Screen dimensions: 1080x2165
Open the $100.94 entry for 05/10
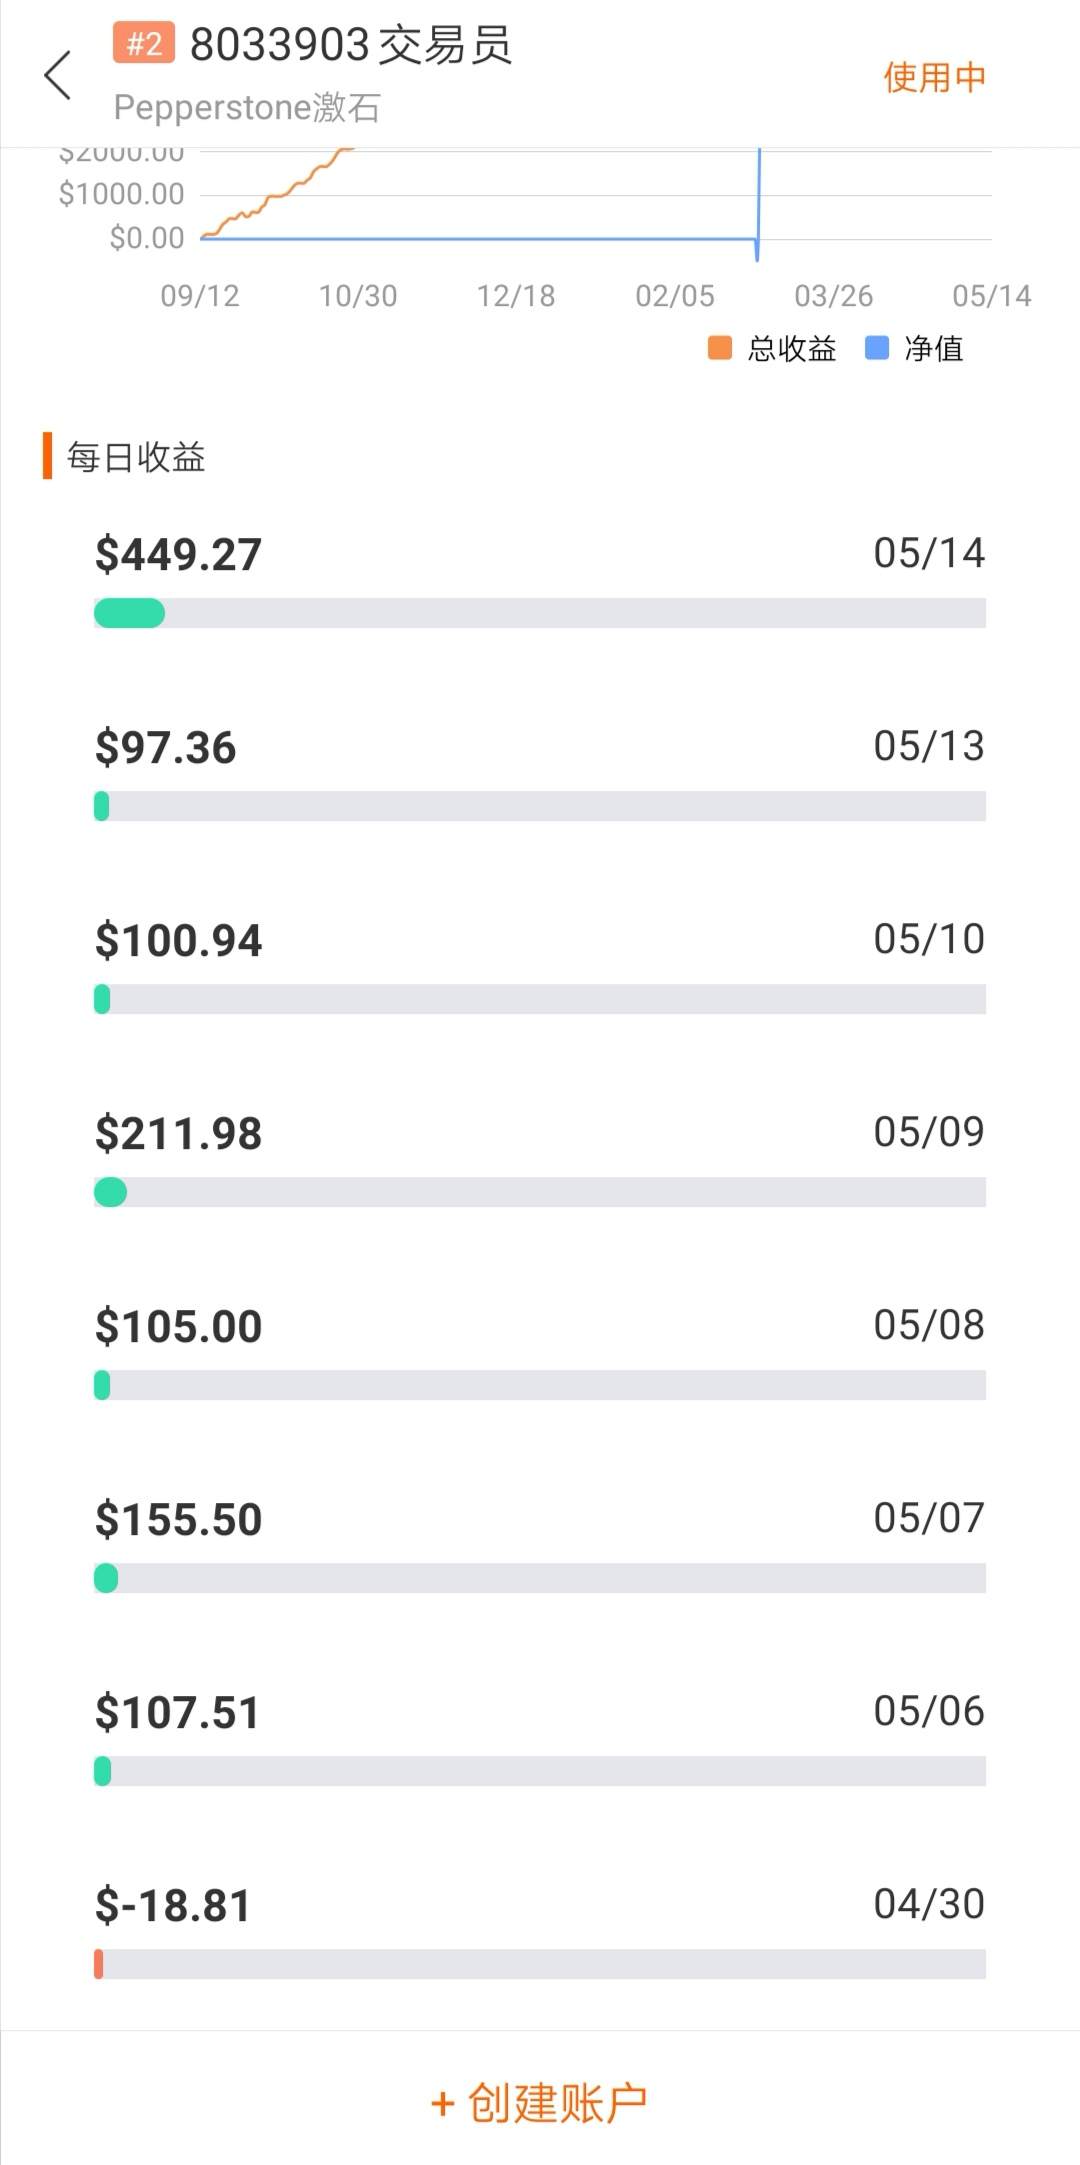(x=178, y=941)
